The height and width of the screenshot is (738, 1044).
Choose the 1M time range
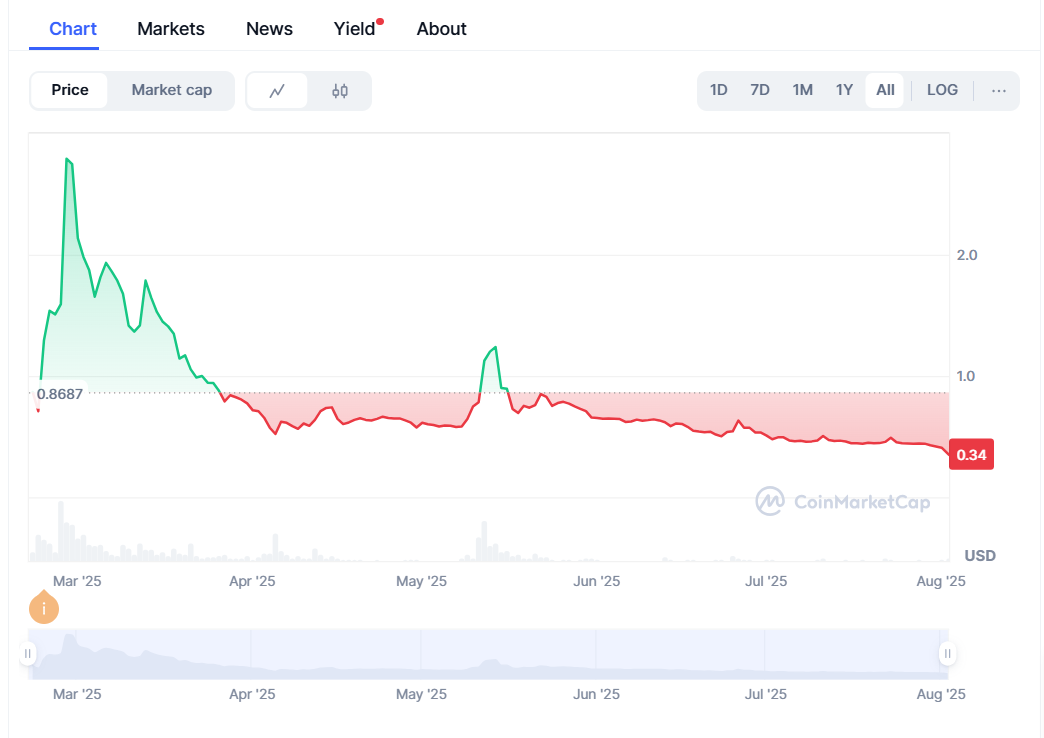point(802,90)
